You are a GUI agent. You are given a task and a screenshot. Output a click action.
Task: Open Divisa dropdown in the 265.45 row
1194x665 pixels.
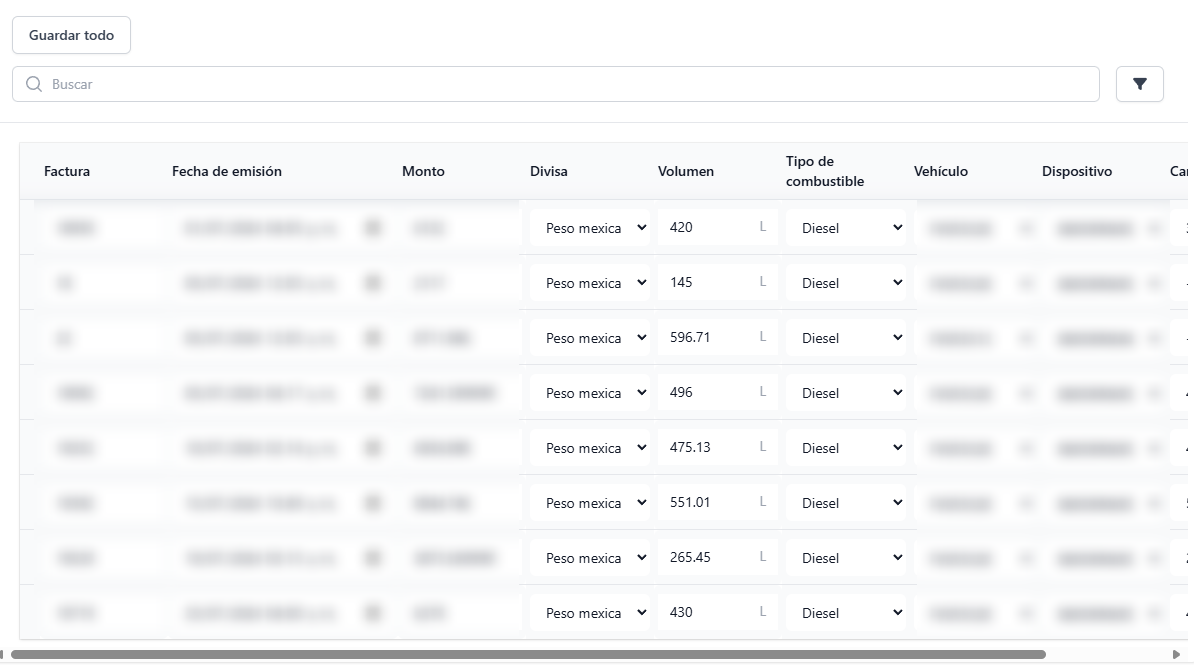point(589,558)
